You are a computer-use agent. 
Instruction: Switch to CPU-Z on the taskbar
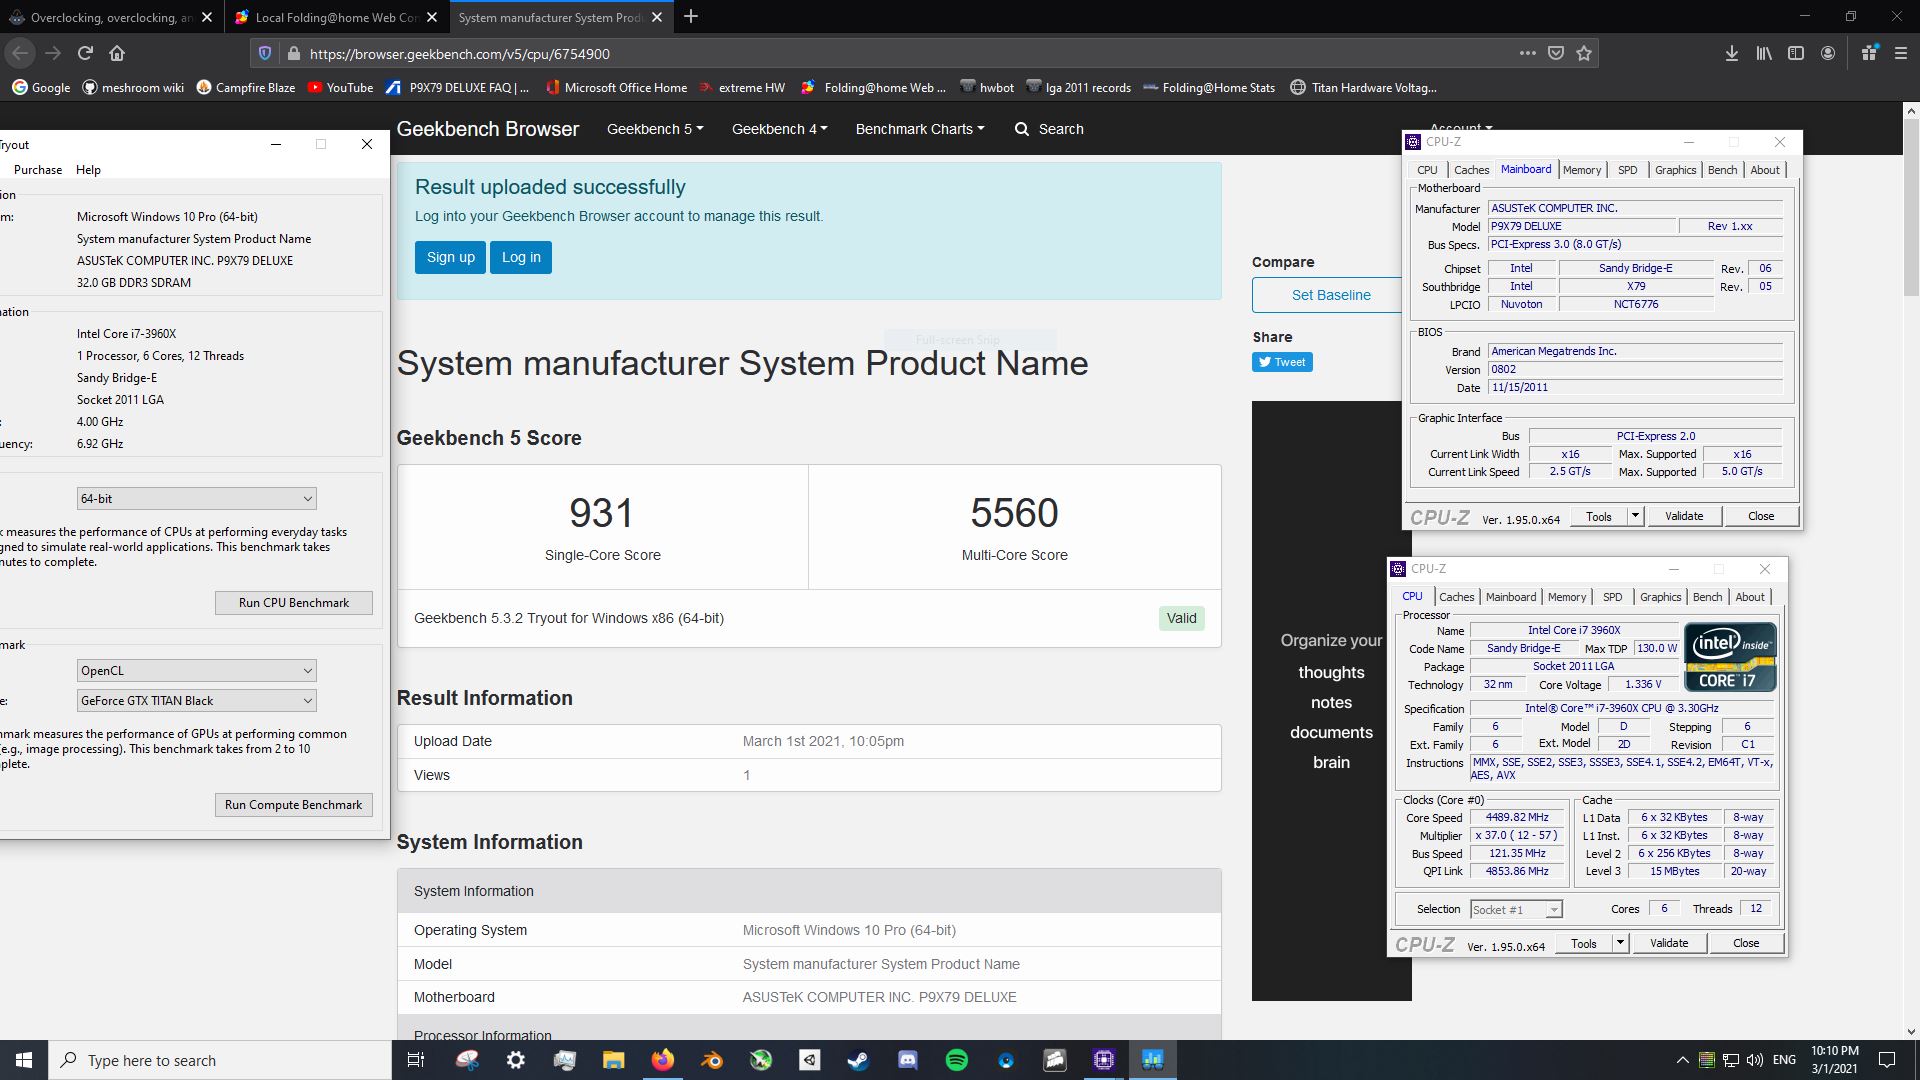(x=1103, y=1060)
